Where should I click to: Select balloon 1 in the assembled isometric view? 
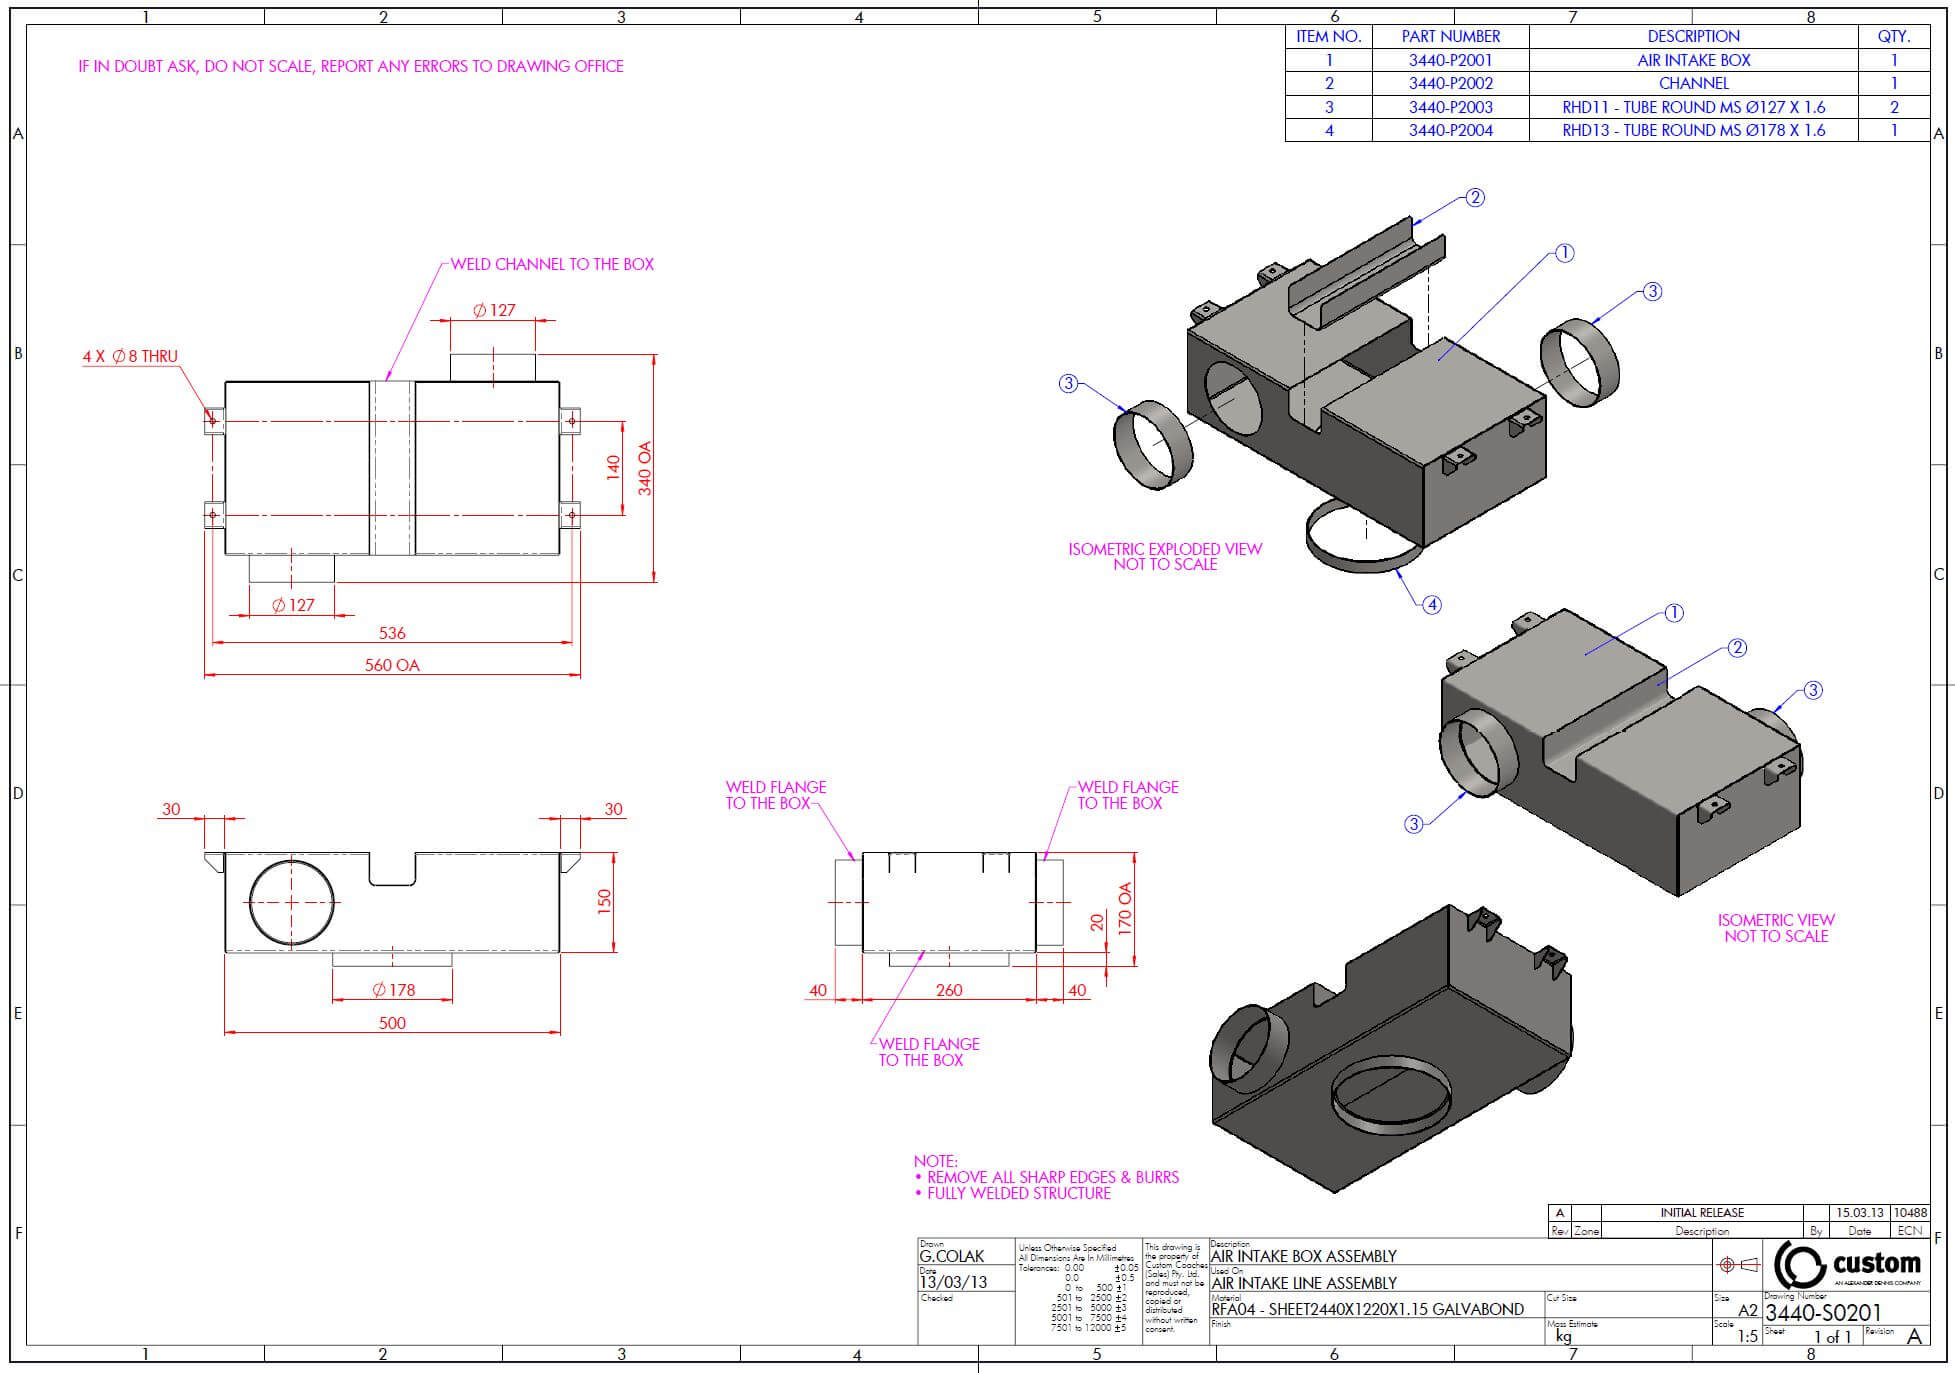1673,613
